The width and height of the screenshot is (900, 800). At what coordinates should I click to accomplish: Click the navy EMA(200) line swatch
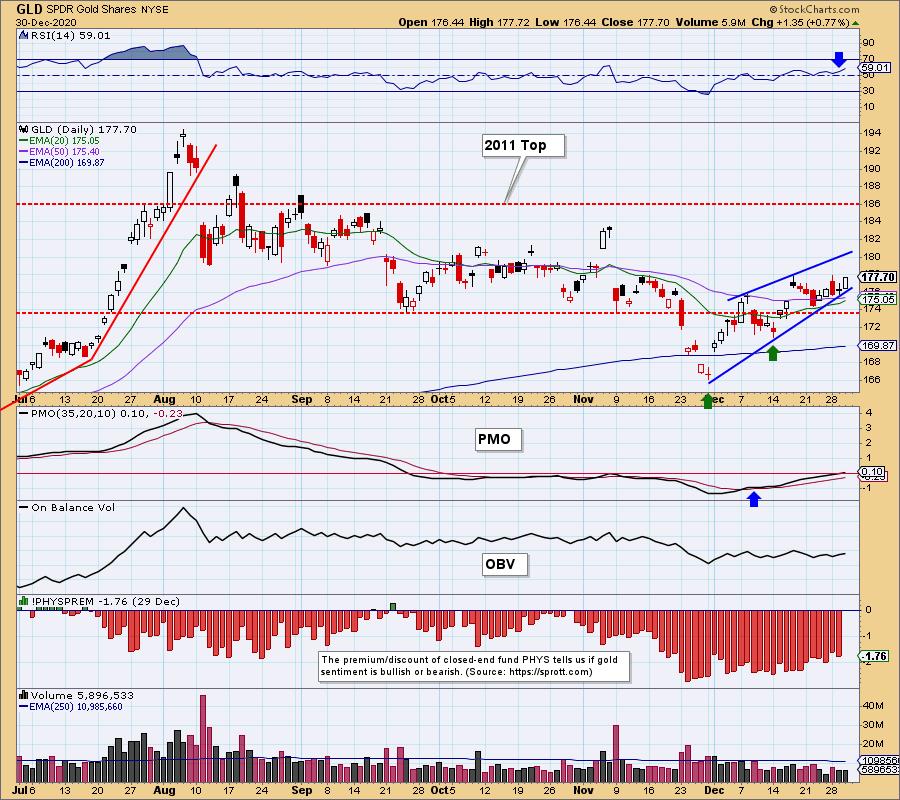pos(24,162)
